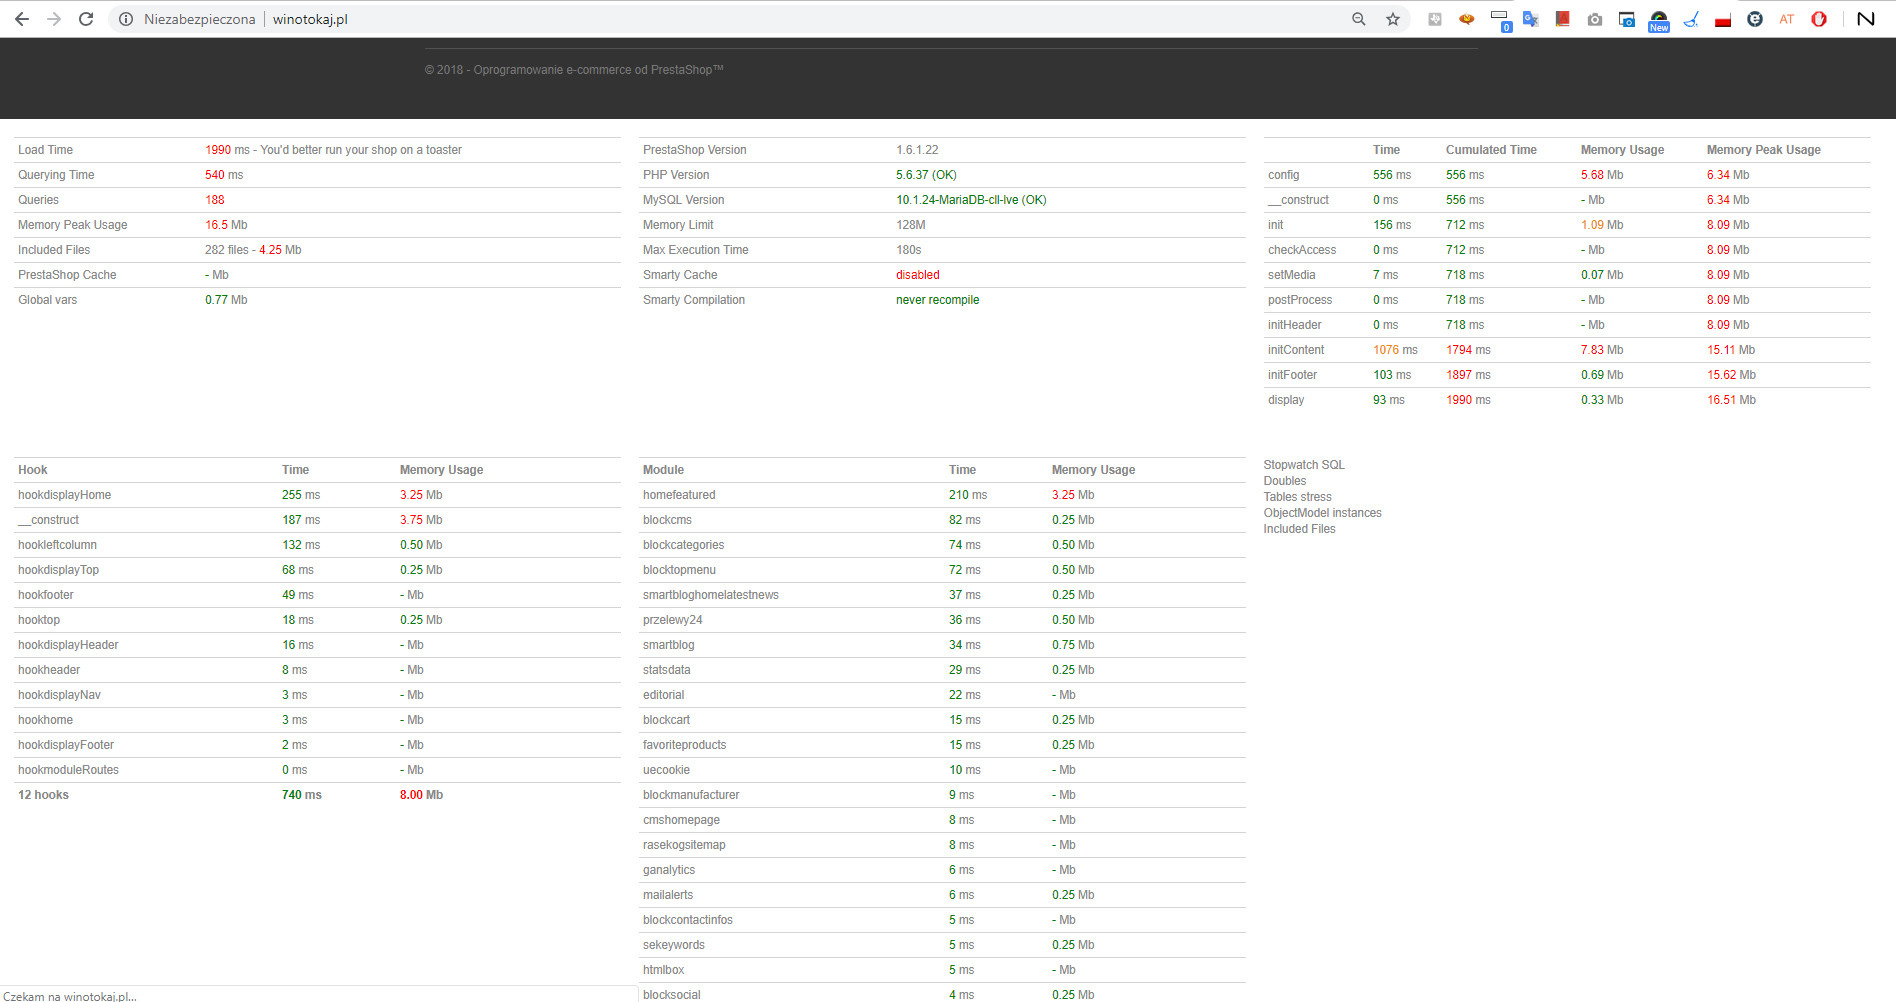Click the 'hookdisplayHome' hook row
1896x1002 pixels.
(x=317, y=495)
